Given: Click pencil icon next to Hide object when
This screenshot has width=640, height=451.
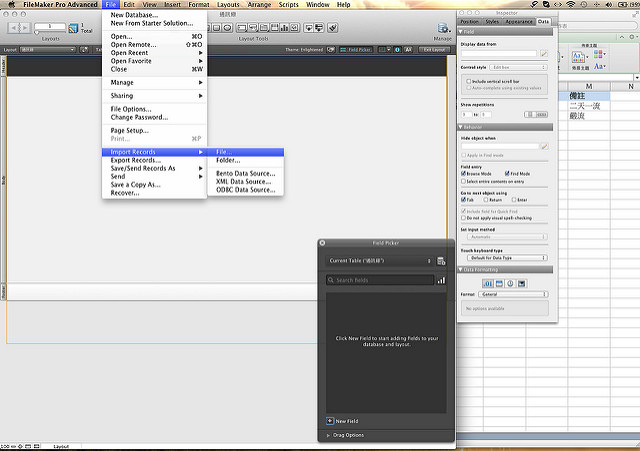Looking at the screenshot, I should [x=544, y=146].
